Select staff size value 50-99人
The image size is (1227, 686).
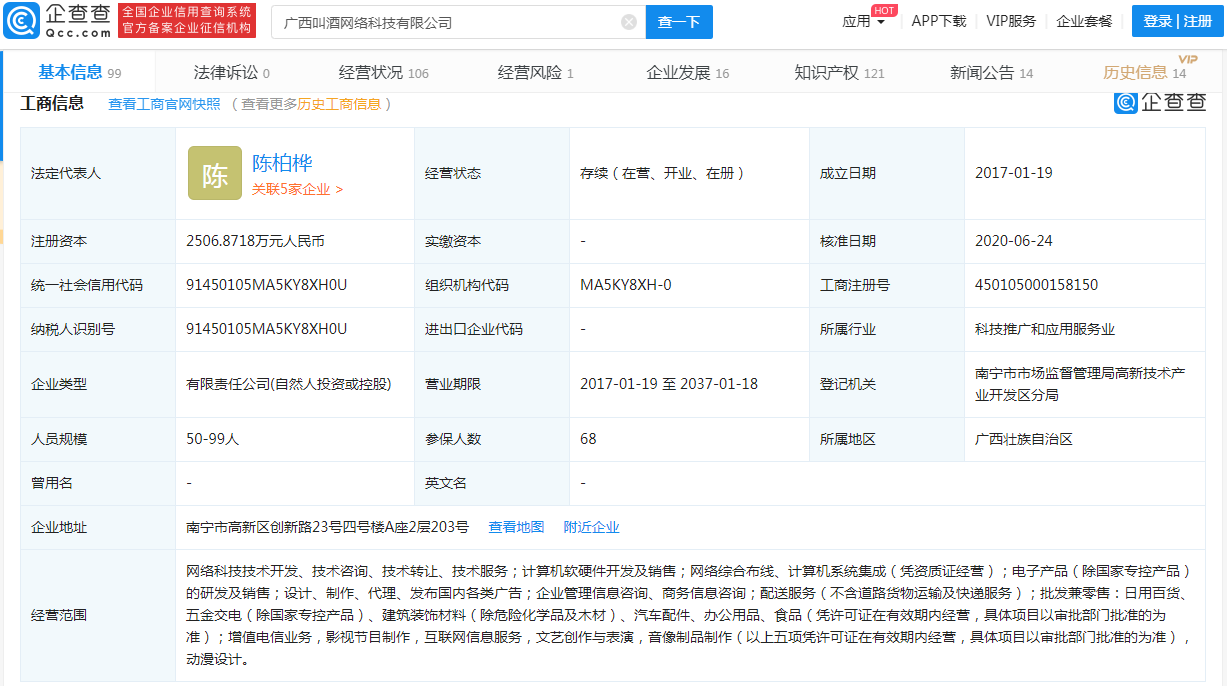point(213,439)
